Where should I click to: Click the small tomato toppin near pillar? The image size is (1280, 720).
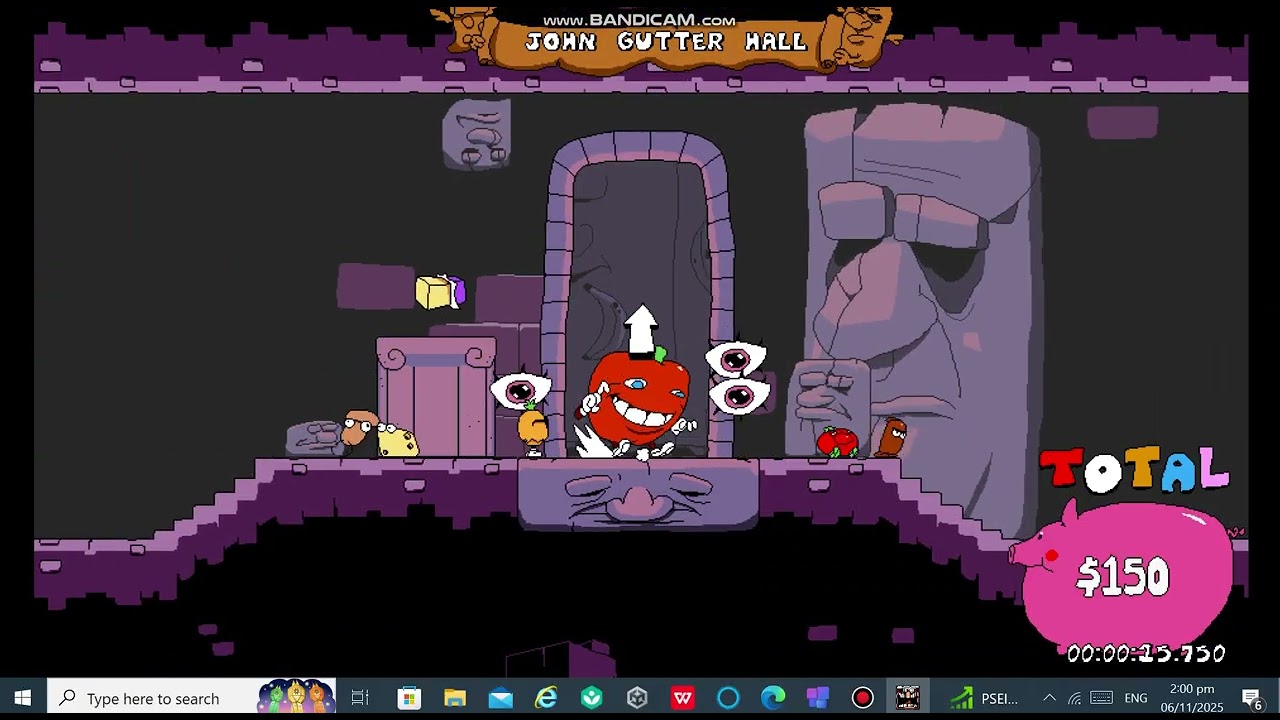click(x=837, y=441)
